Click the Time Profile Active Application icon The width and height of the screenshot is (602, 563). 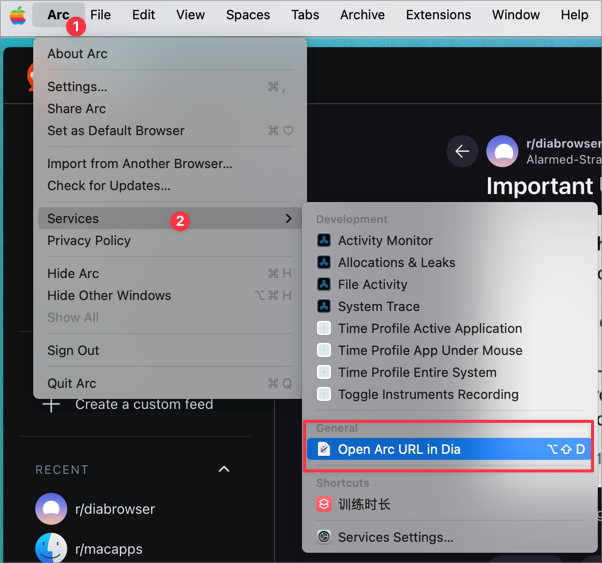tap(324, 328)
